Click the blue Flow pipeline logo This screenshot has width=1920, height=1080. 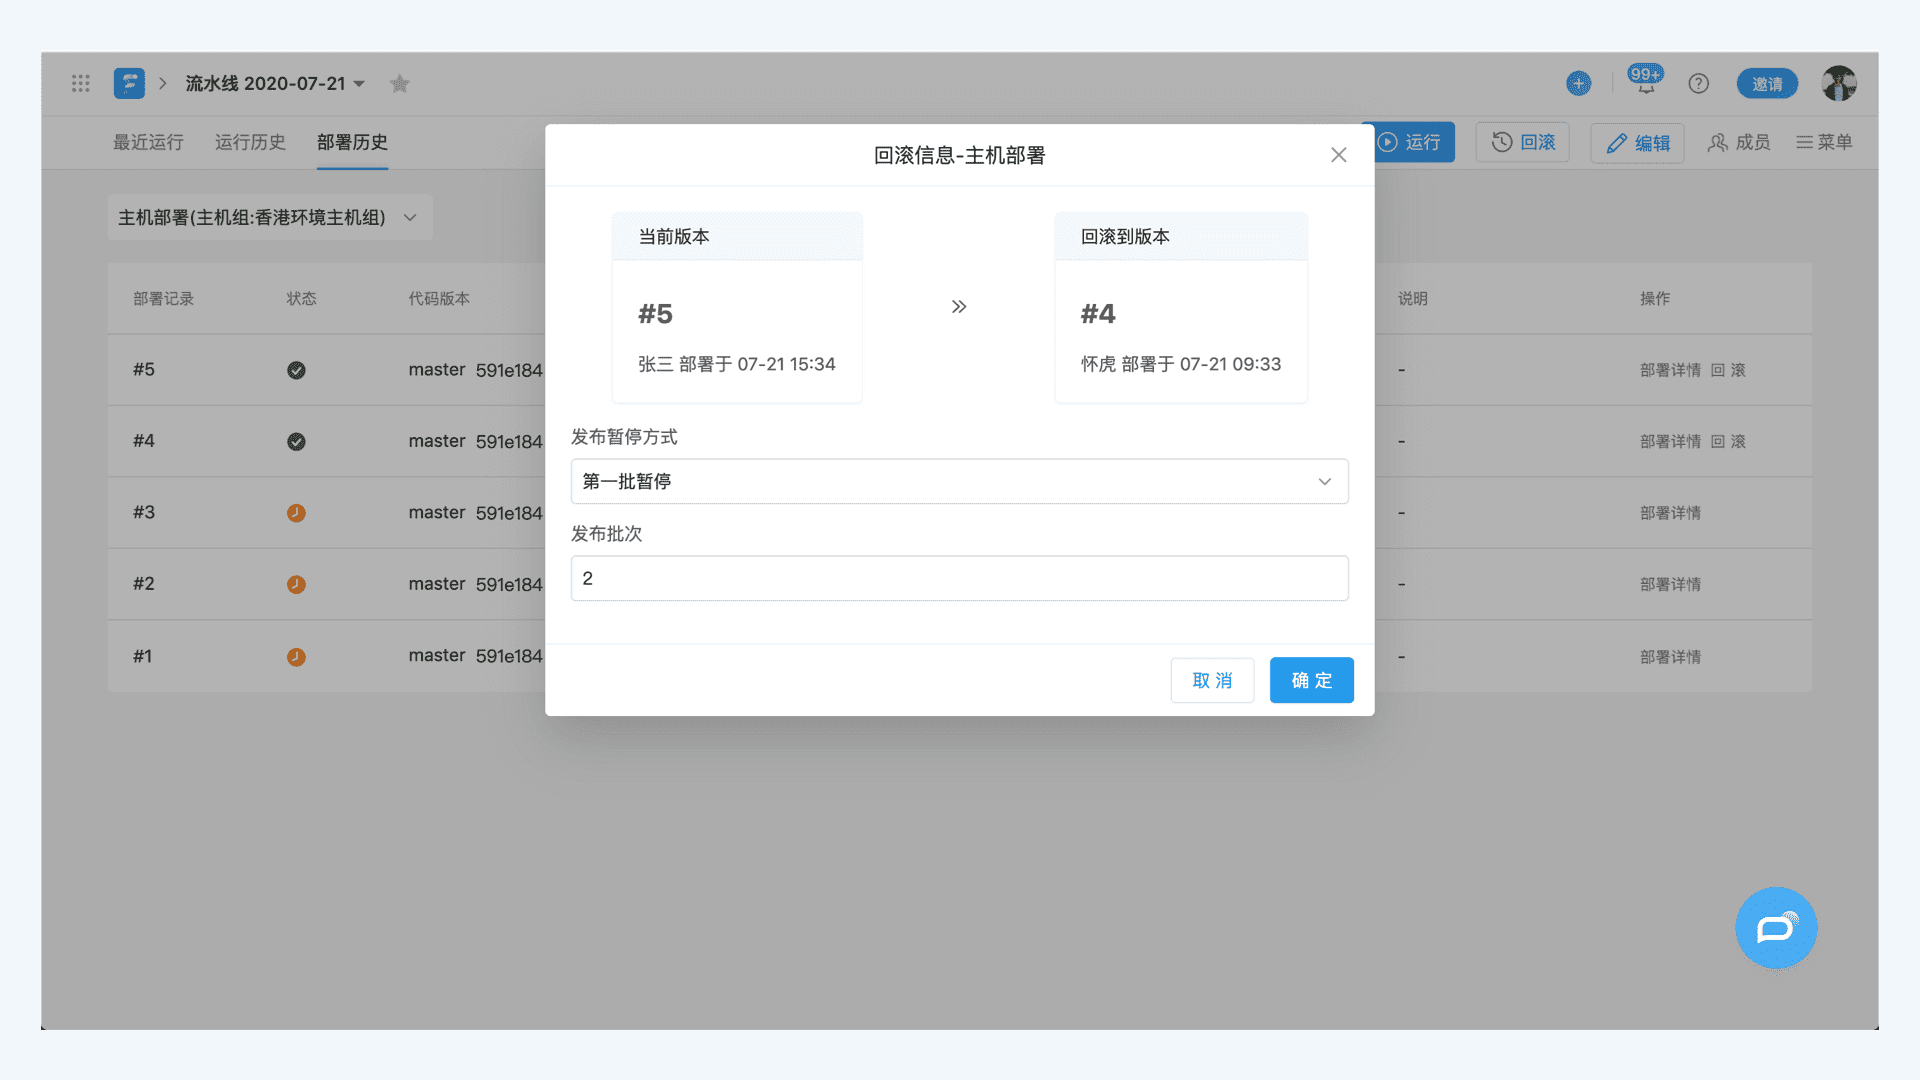click(x=129, y=83)
